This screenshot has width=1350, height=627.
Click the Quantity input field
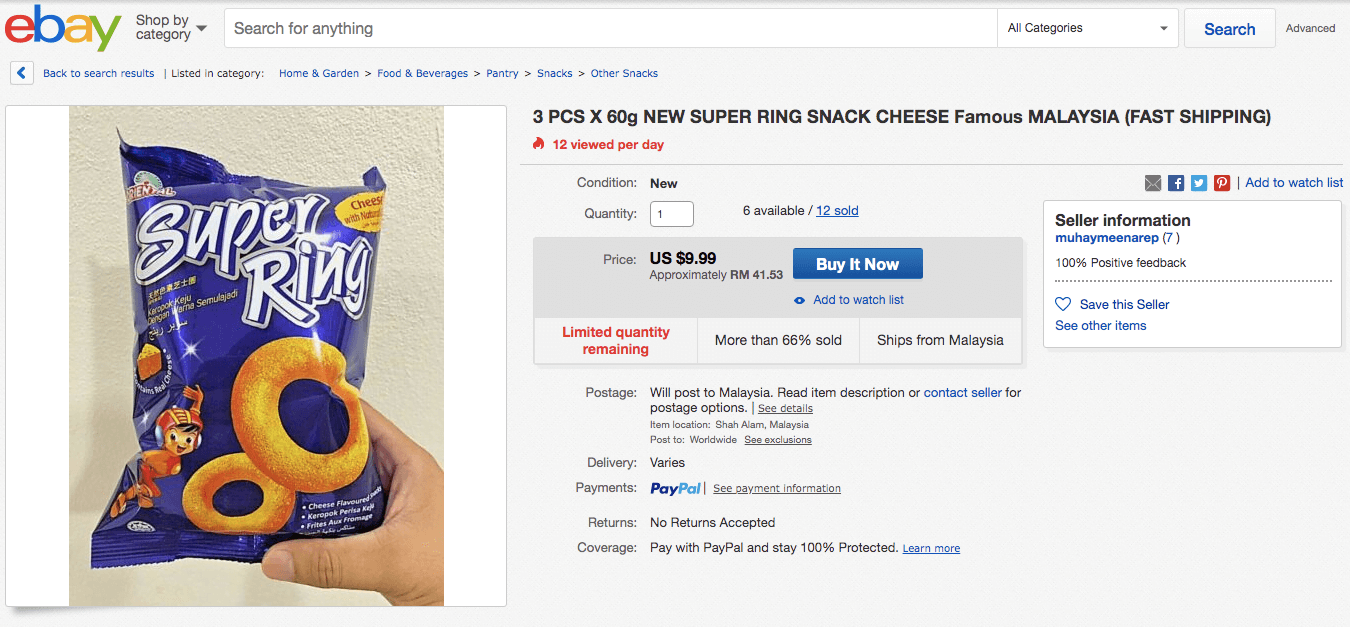click(672, 214)
